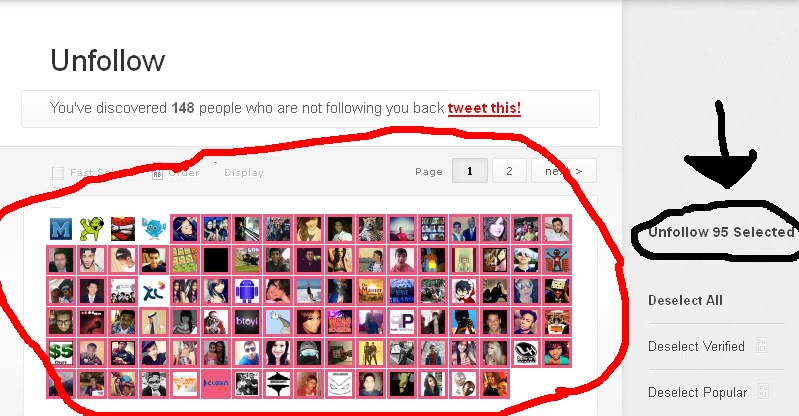Select the blue M logo avatar

click(61, 229)
